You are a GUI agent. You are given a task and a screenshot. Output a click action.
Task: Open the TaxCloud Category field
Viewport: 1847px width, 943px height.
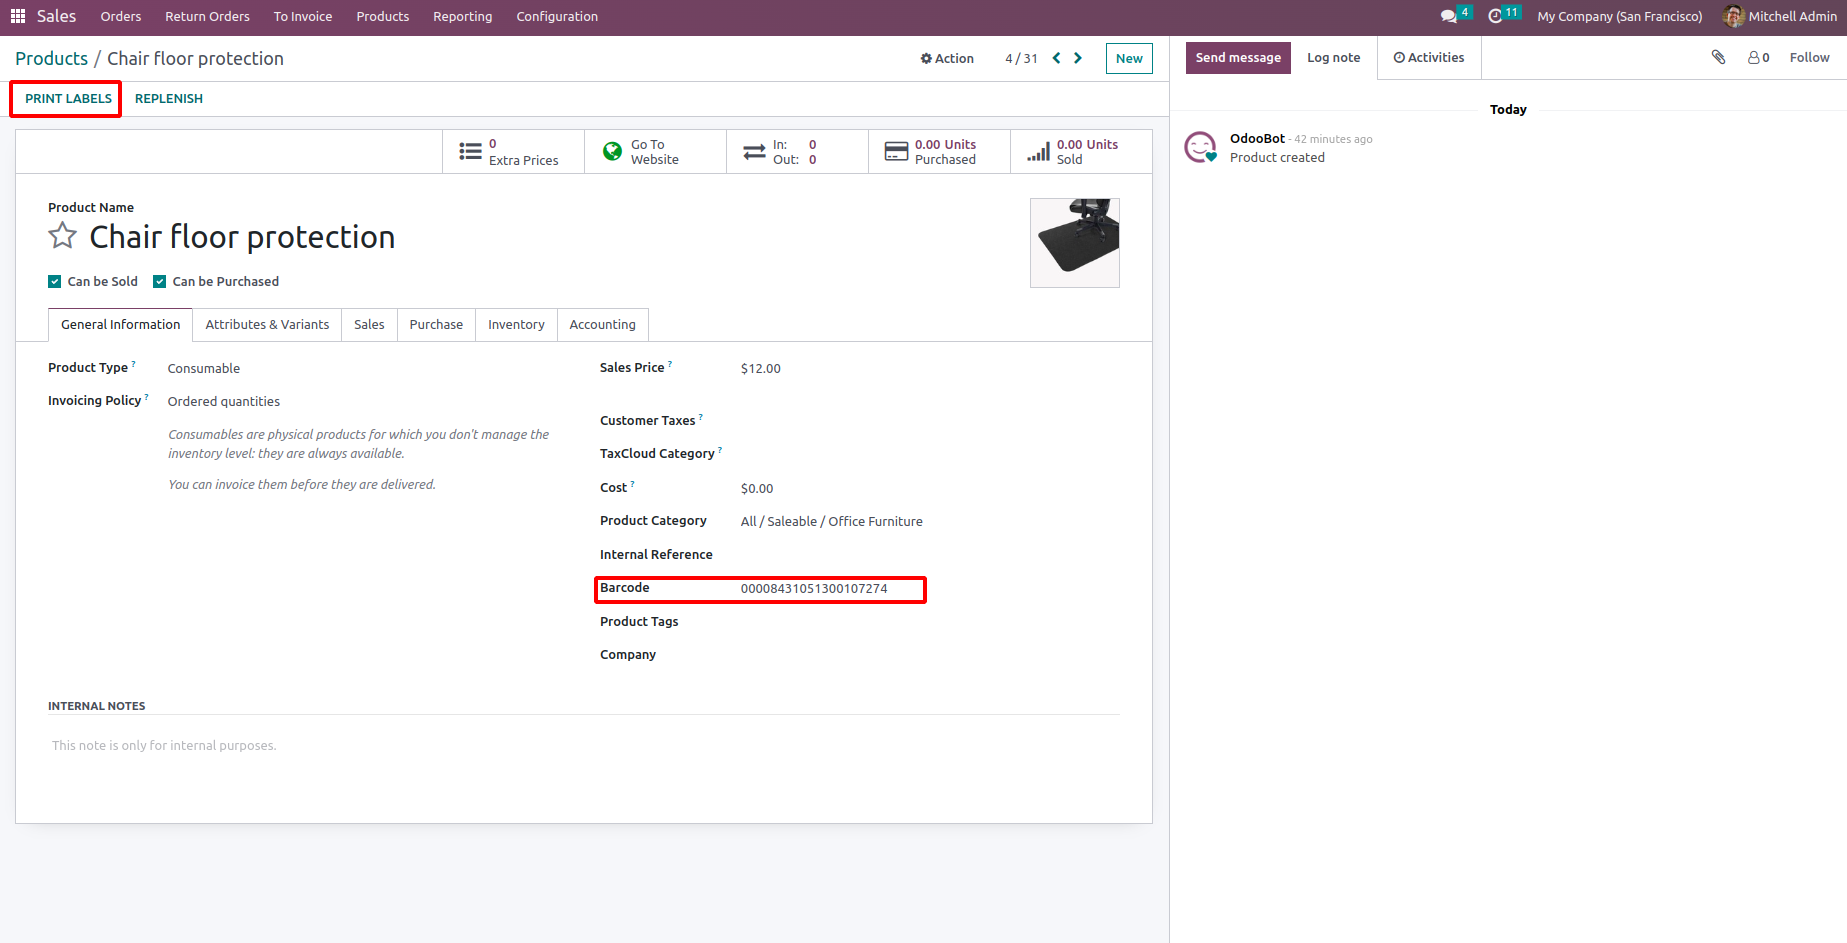[930, 454]
